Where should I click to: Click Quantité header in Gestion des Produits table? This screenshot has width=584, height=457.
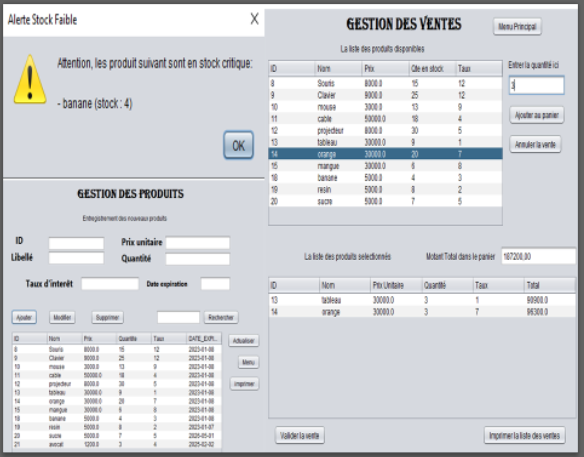[x=133, y=338]
